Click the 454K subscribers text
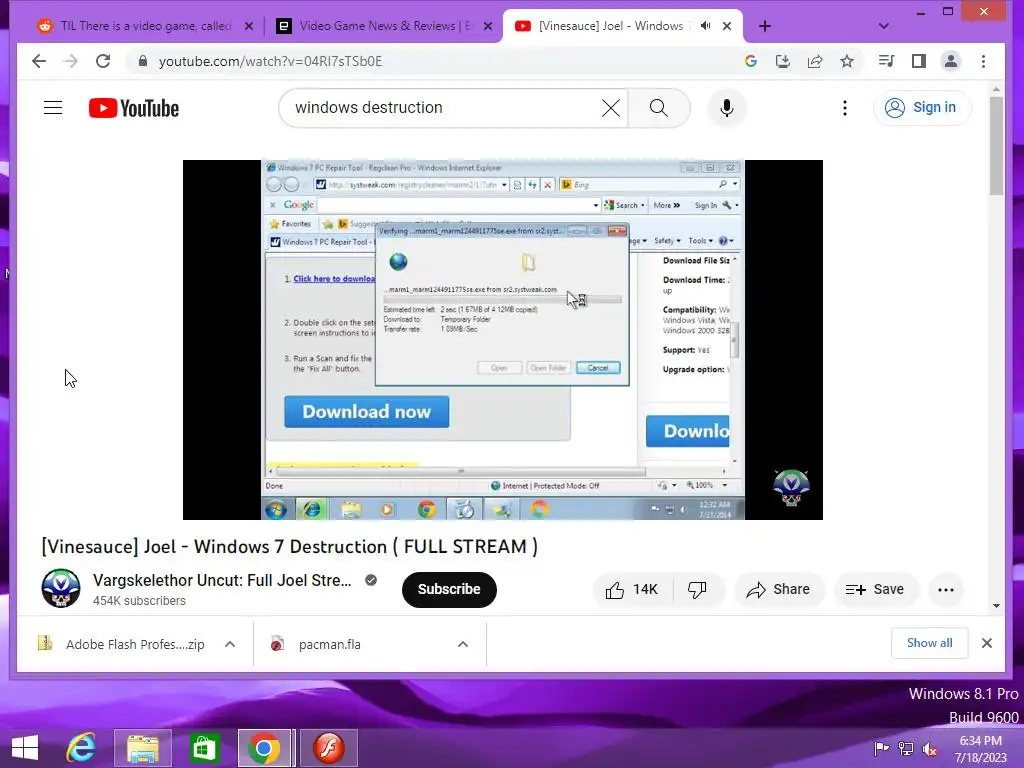This screenshot has height=768, width=1024. click(139, 601)
